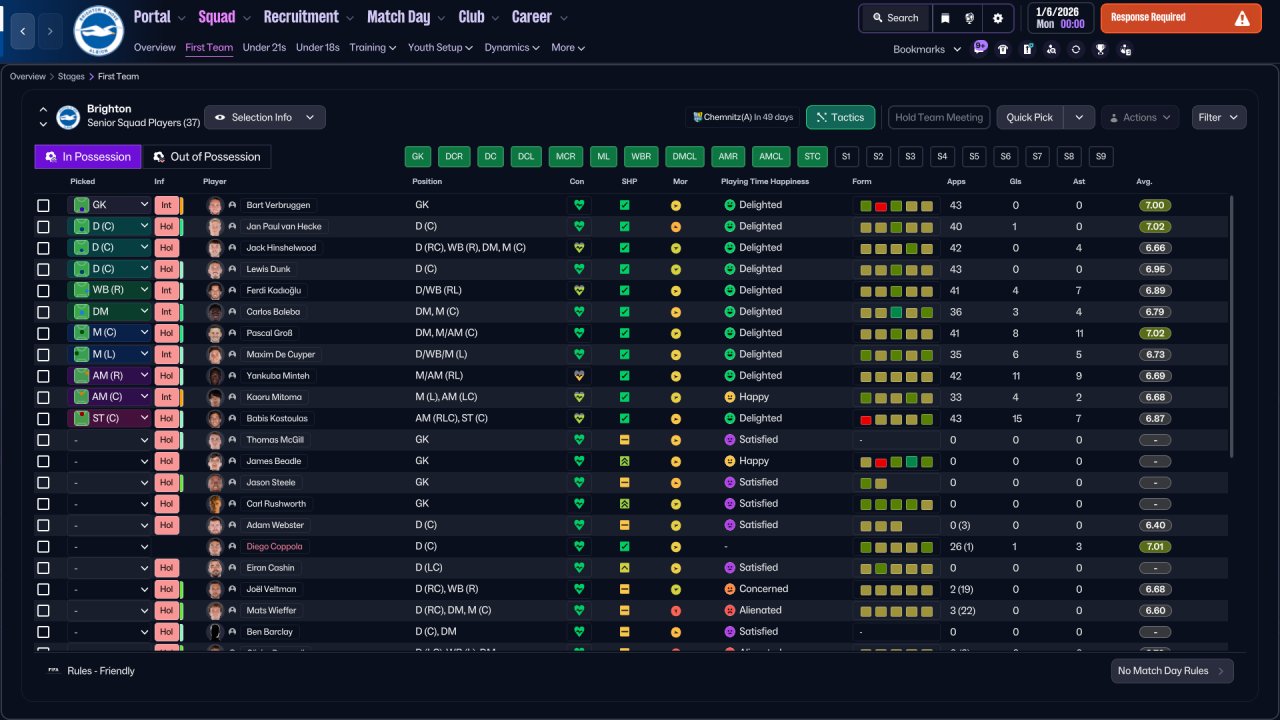
Task: Click the Tactics button
Action: pyautogui.click(x=840, y=117)
